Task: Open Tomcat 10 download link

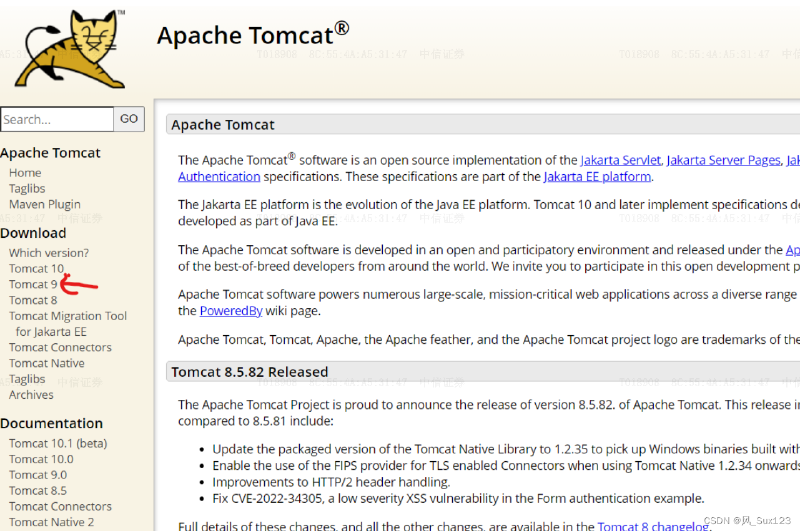Action: click(x=36, y=269)
